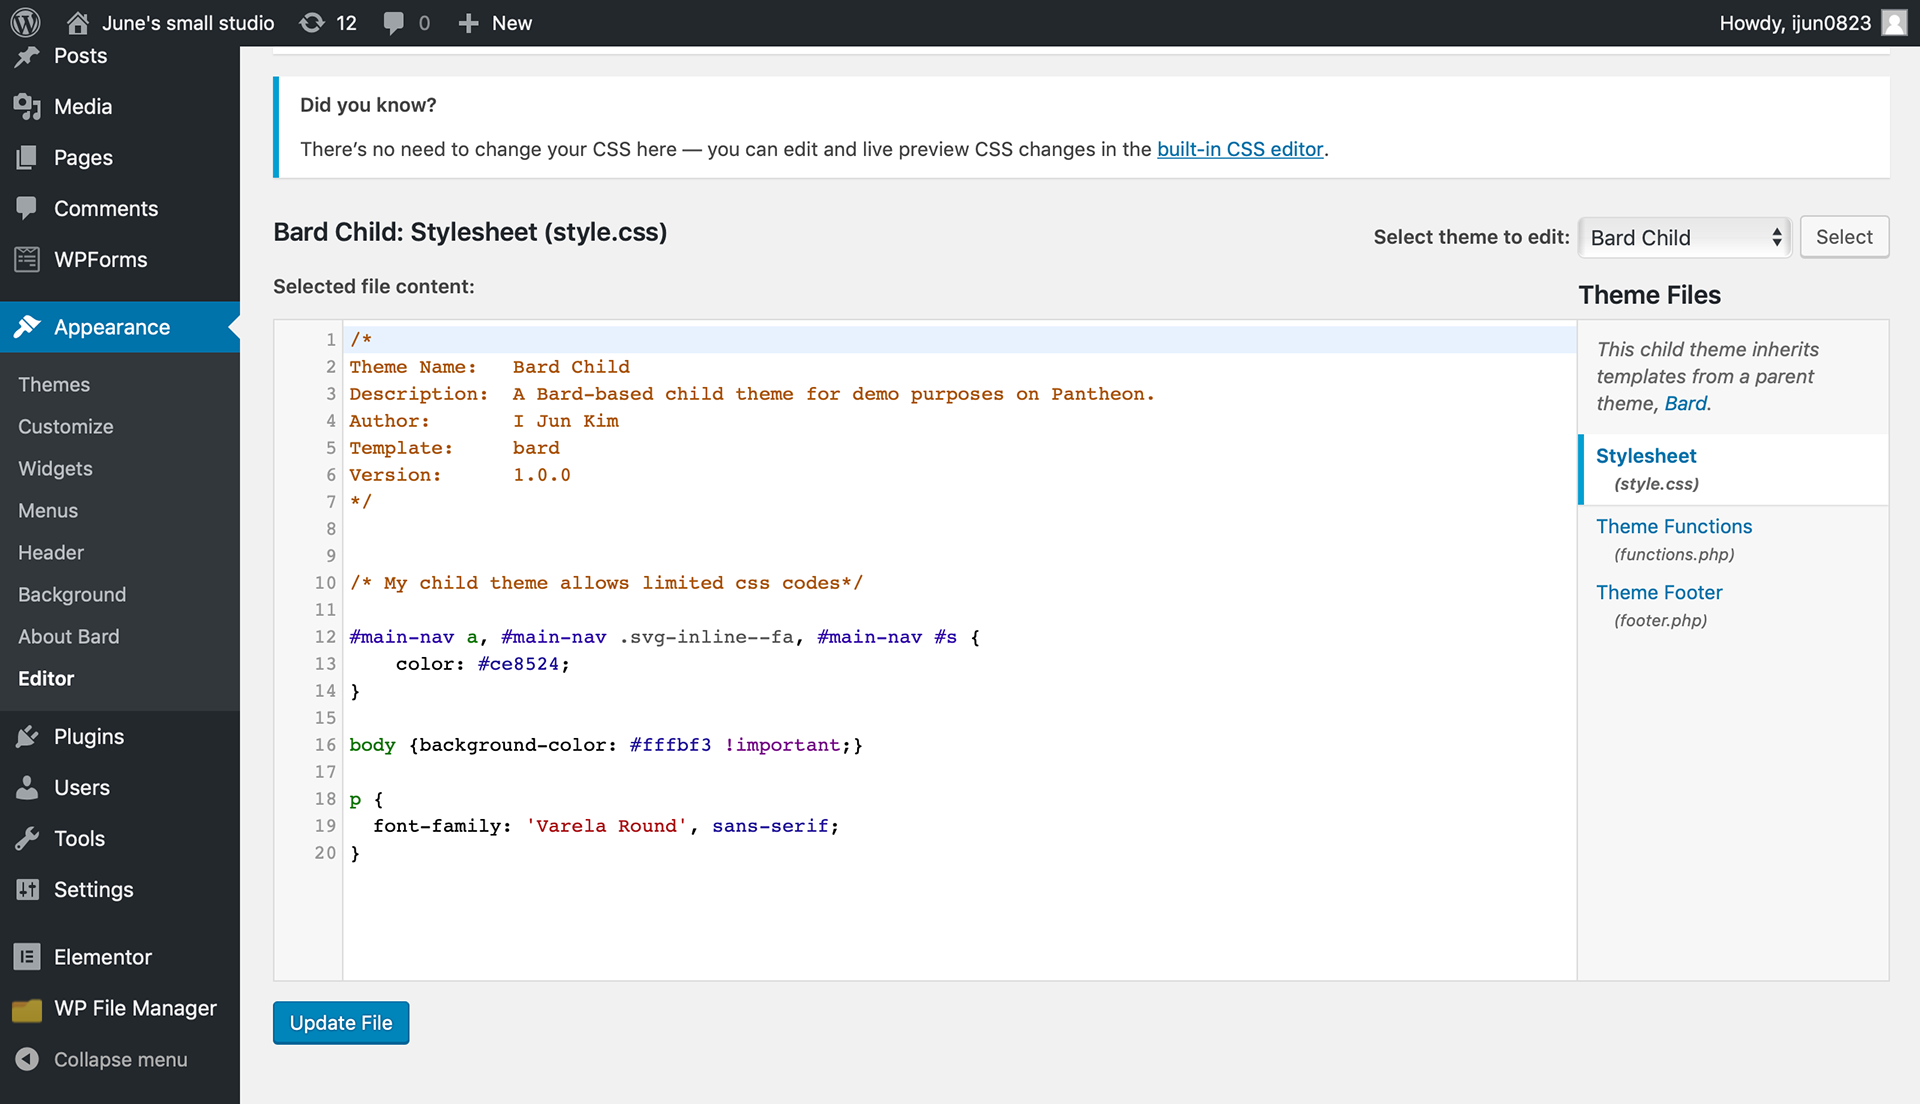Viewport: 1920px width, 1104px height.
Task: Click the Template: bard line
Action: coord(454,448)
